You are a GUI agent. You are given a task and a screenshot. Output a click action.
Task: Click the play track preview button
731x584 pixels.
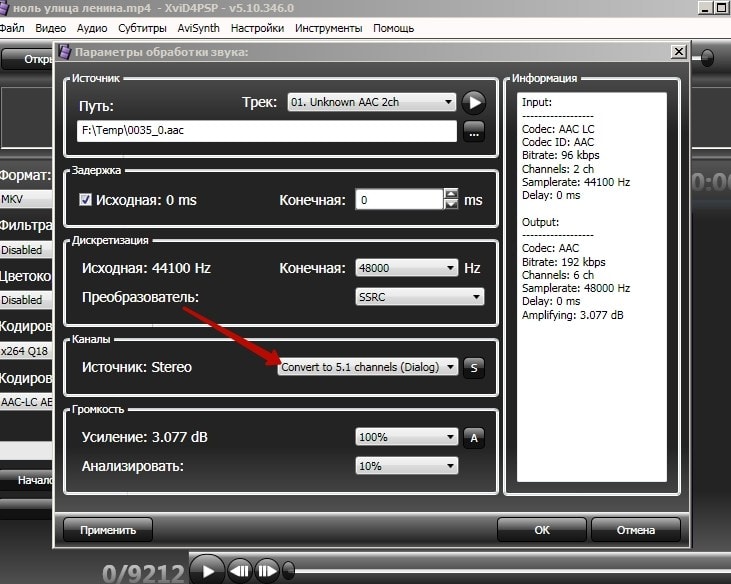point(474,102)
